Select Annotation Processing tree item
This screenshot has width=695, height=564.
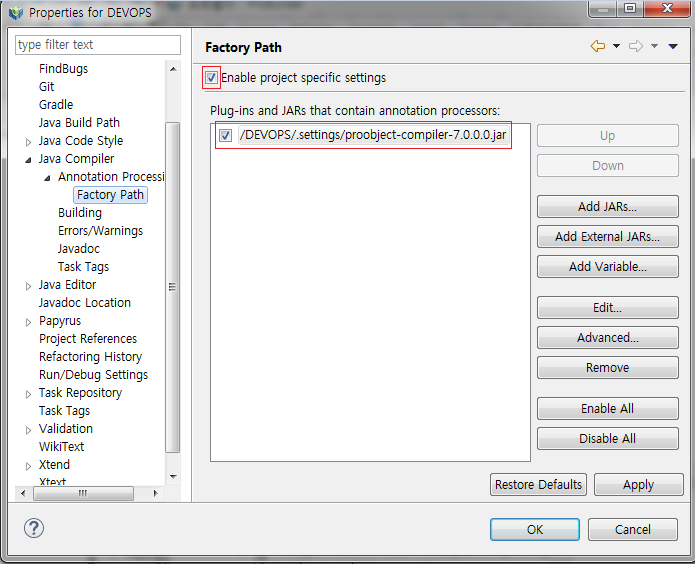[x=111, y=176]
